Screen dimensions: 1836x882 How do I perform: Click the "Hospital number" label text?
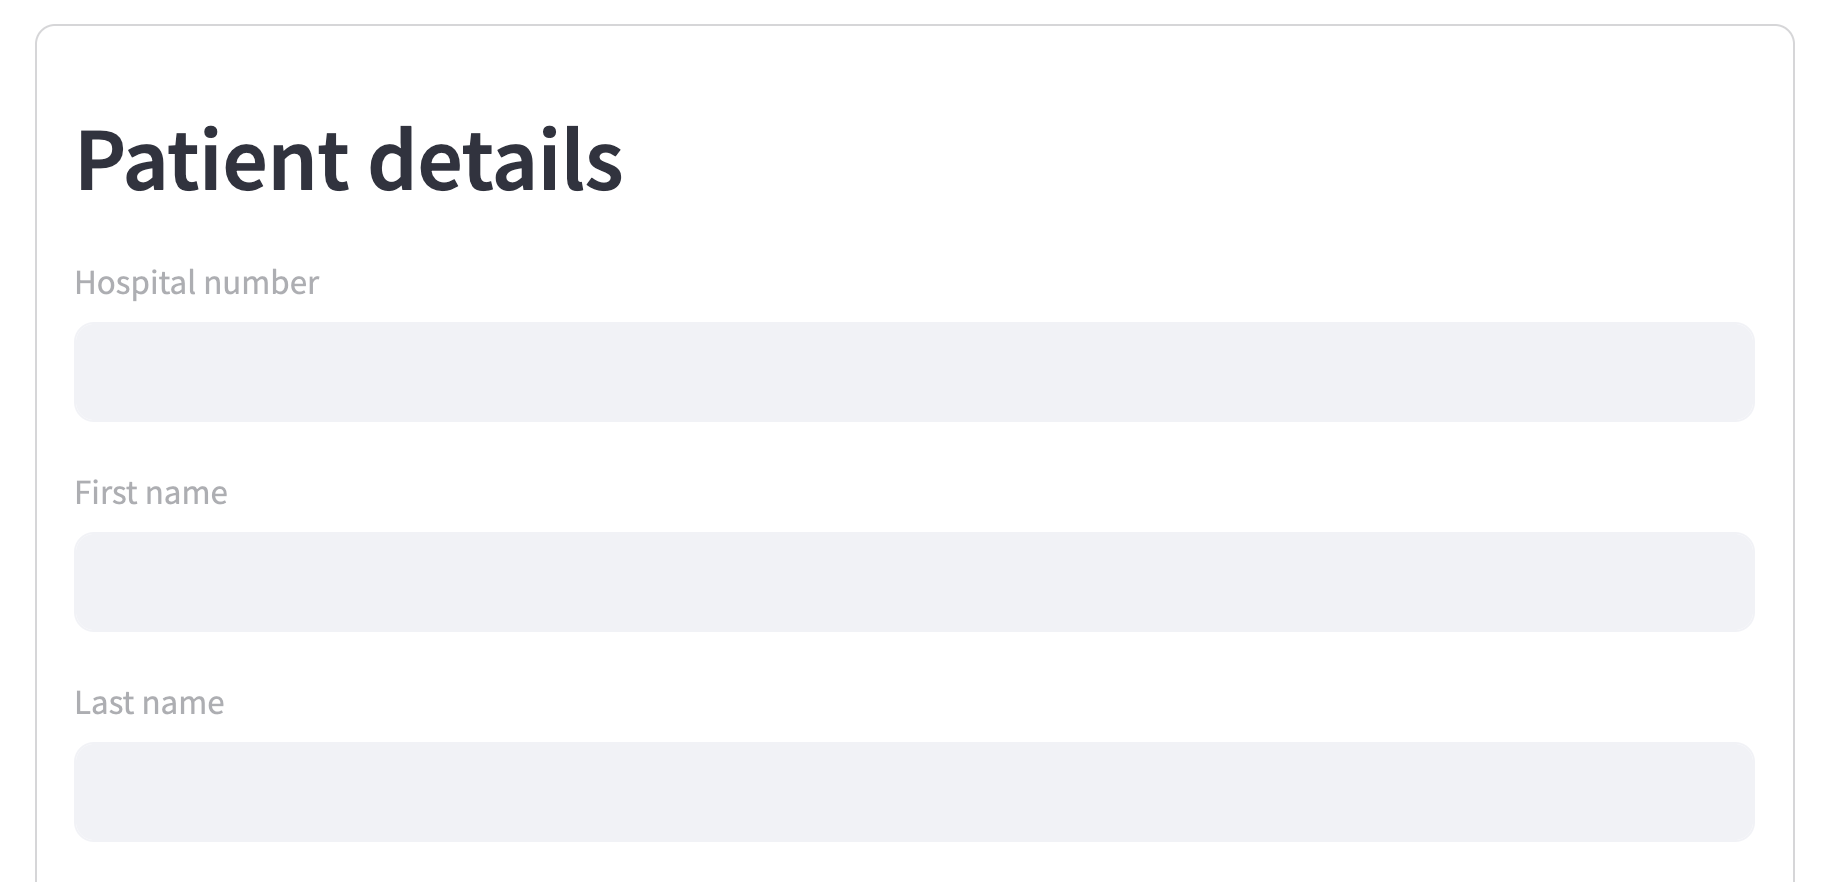(197, 283)
